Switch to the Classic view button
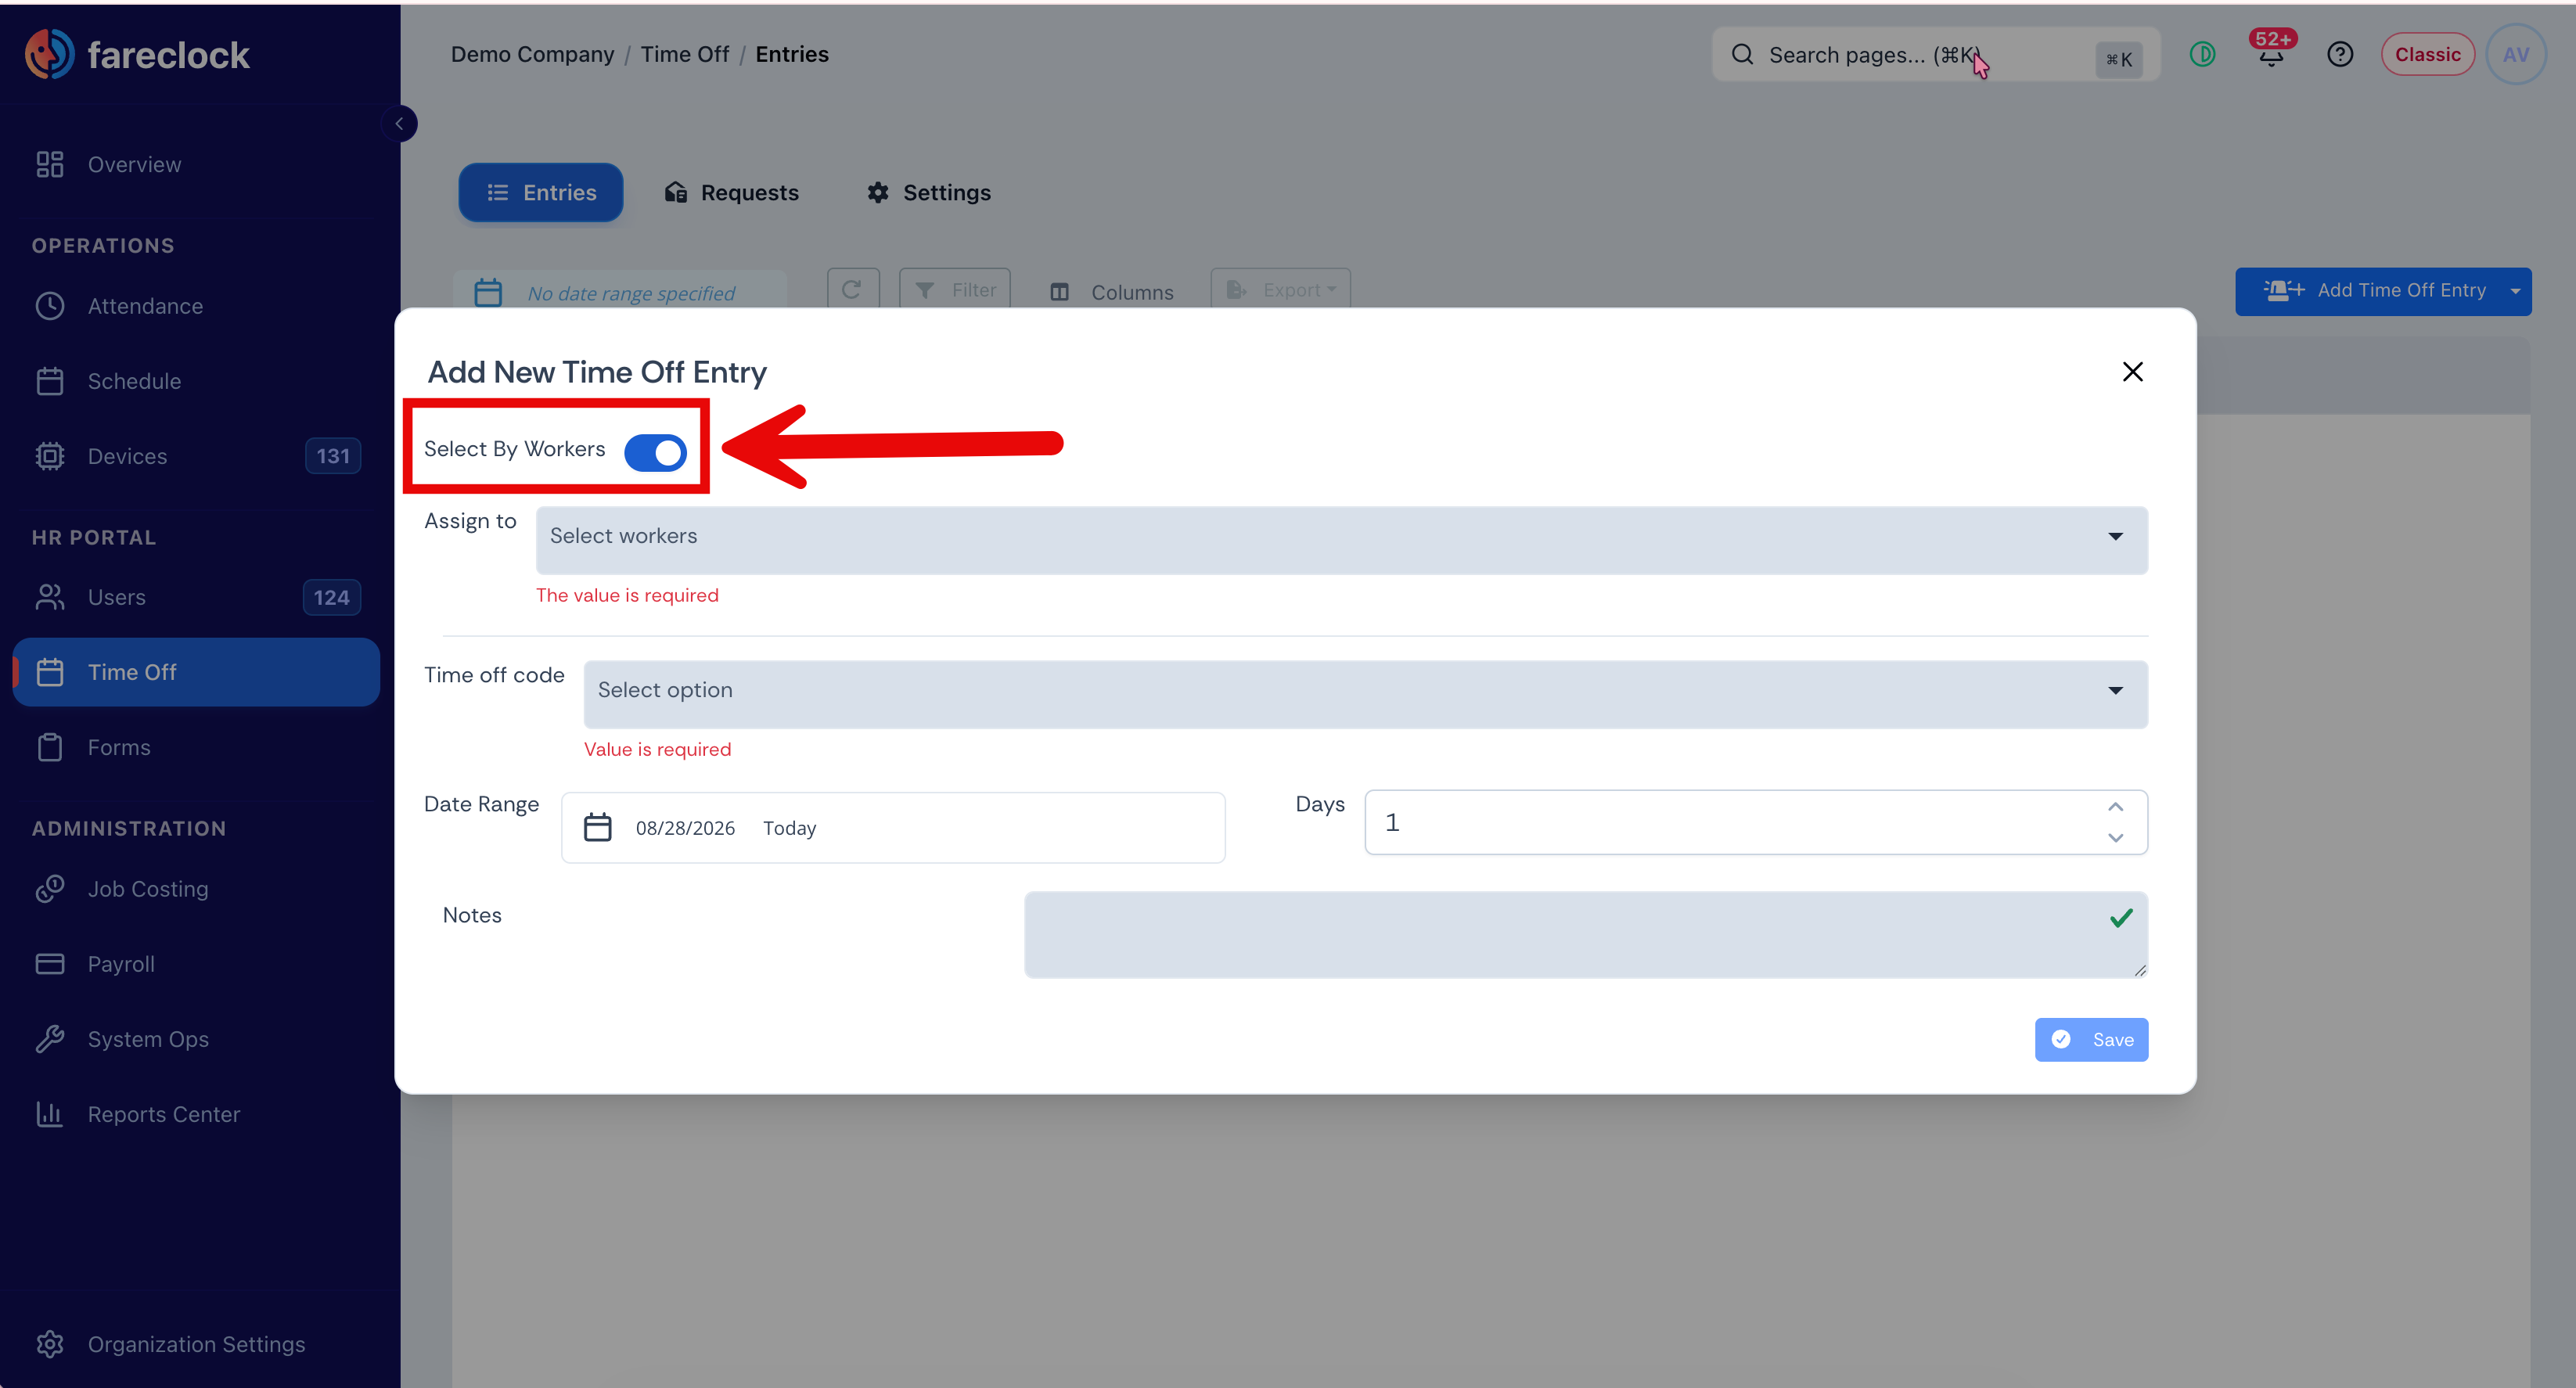Viewport: 2576px width, 1388px height. click(2427, 54)
